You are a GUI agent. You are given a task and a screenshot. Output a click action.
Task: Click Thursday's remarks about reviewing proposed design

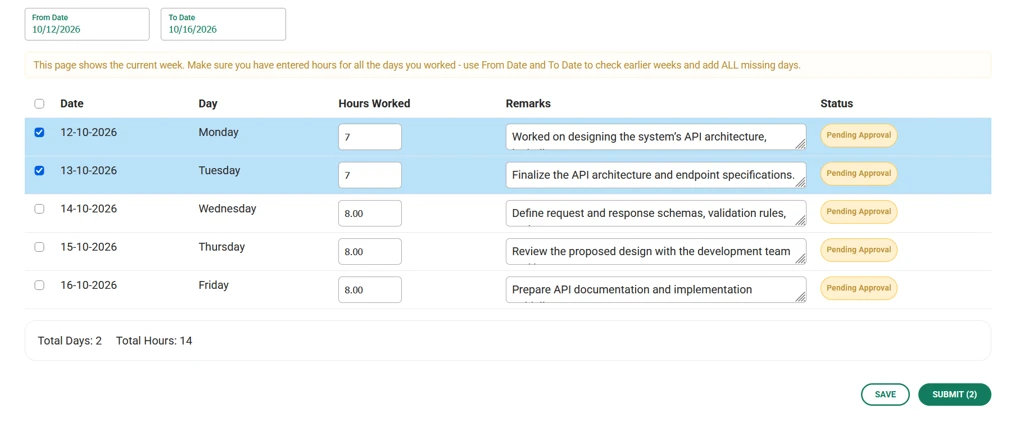tap(656, 252)
